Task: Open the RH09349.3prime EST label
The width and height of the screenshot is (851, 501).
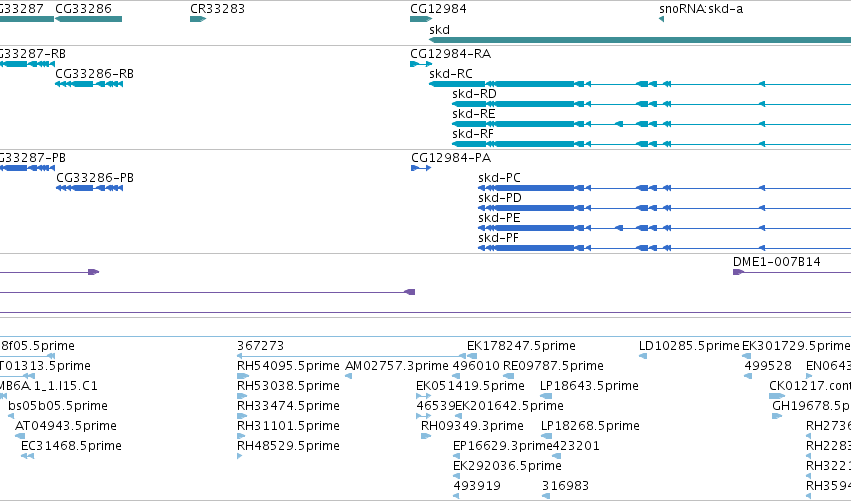Action: (x=472, y=426)
